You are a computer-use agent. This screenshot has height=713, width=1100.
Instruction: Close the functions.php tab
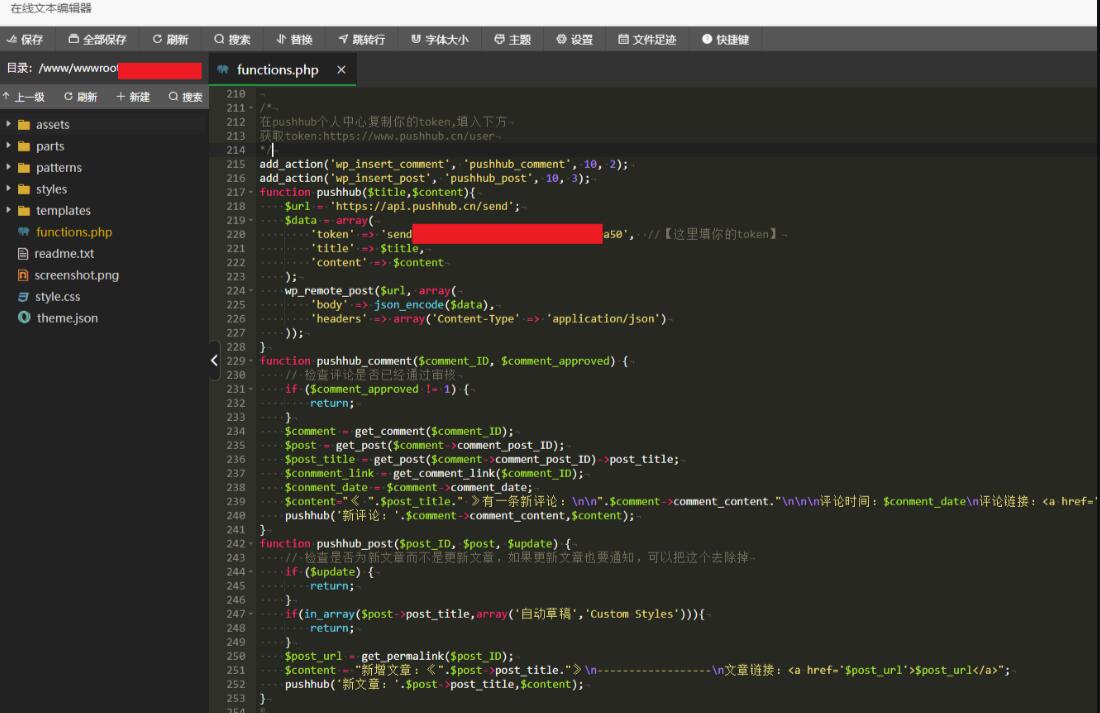point(341,69)
